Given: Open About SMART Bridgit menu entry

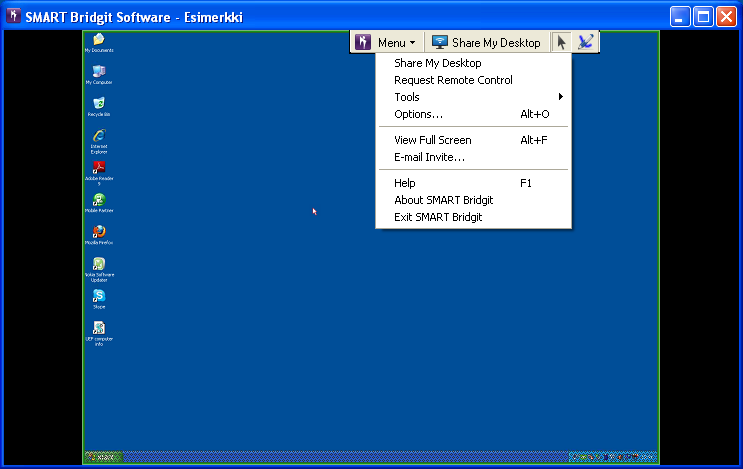Looking at the screenshot, I should 473,200.
